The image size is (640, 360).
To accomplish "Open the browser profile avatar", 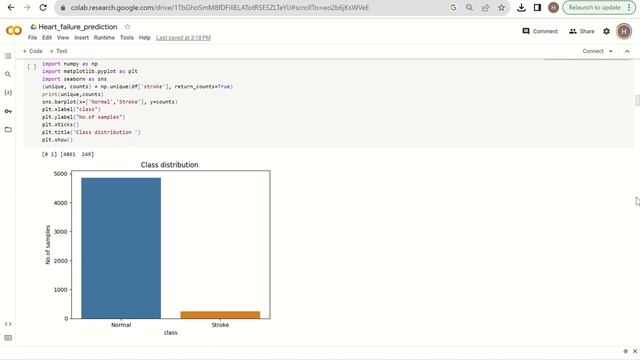I will [x=553, y=8].
